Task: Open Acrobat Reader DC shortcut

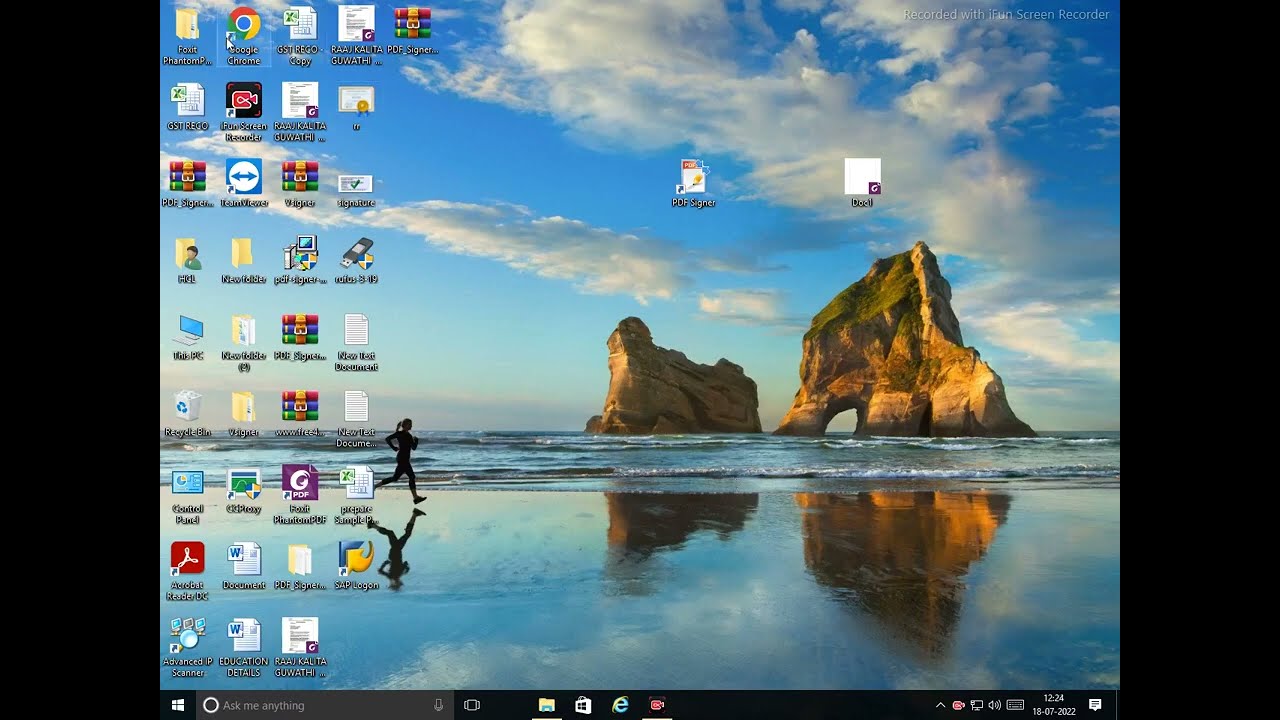Action: 187,571
